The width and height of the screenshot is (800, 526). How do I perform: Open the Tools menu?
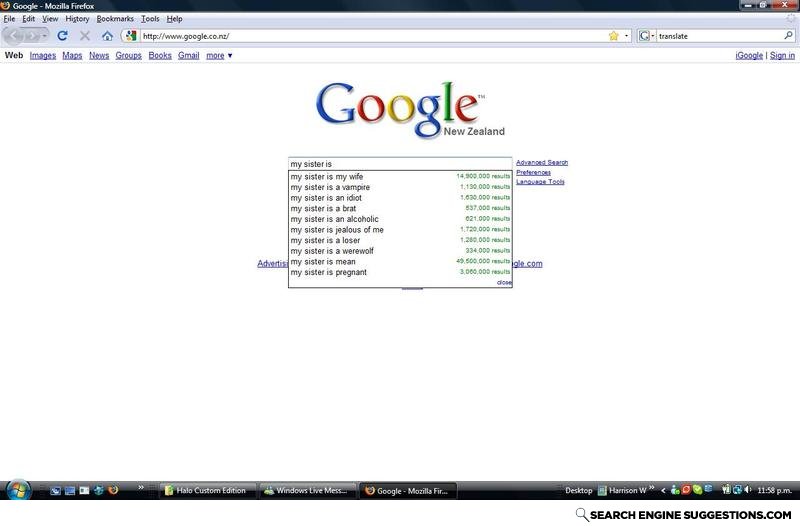coord(150,19)
